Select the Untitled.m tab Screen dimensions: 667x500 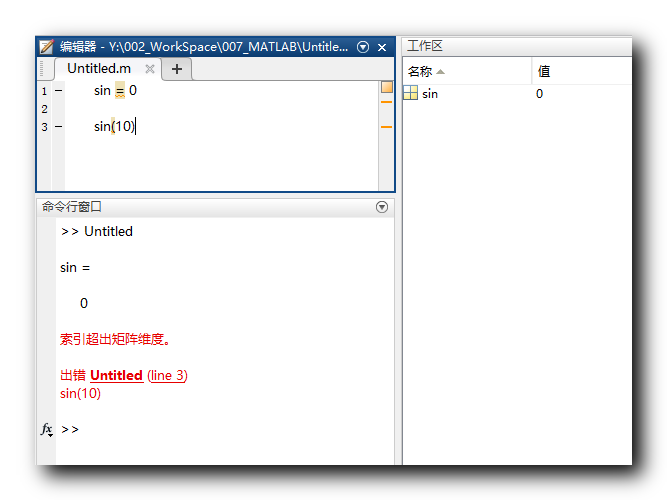(99, 69)
